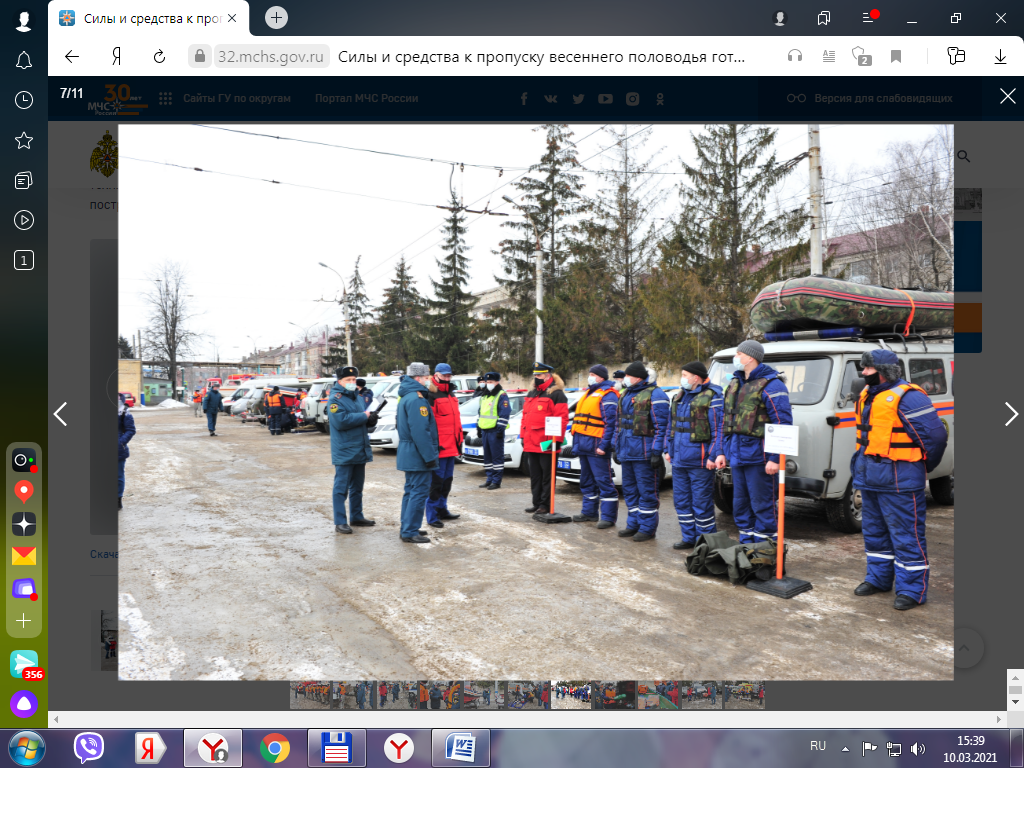Open the sparkle star app in the sidebar dock
Screen dimensions: 1024x829
[24, 524]
